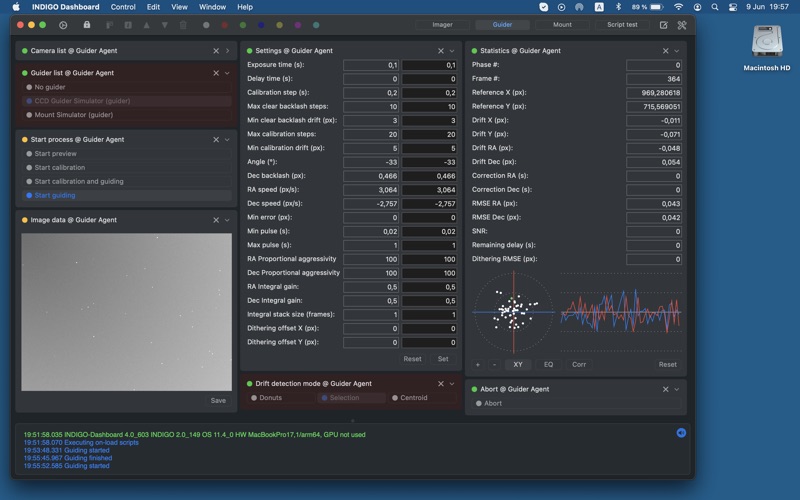Select the green color dot in toolbar
Viewport: 800px width, 500px height.
(243, 25)
